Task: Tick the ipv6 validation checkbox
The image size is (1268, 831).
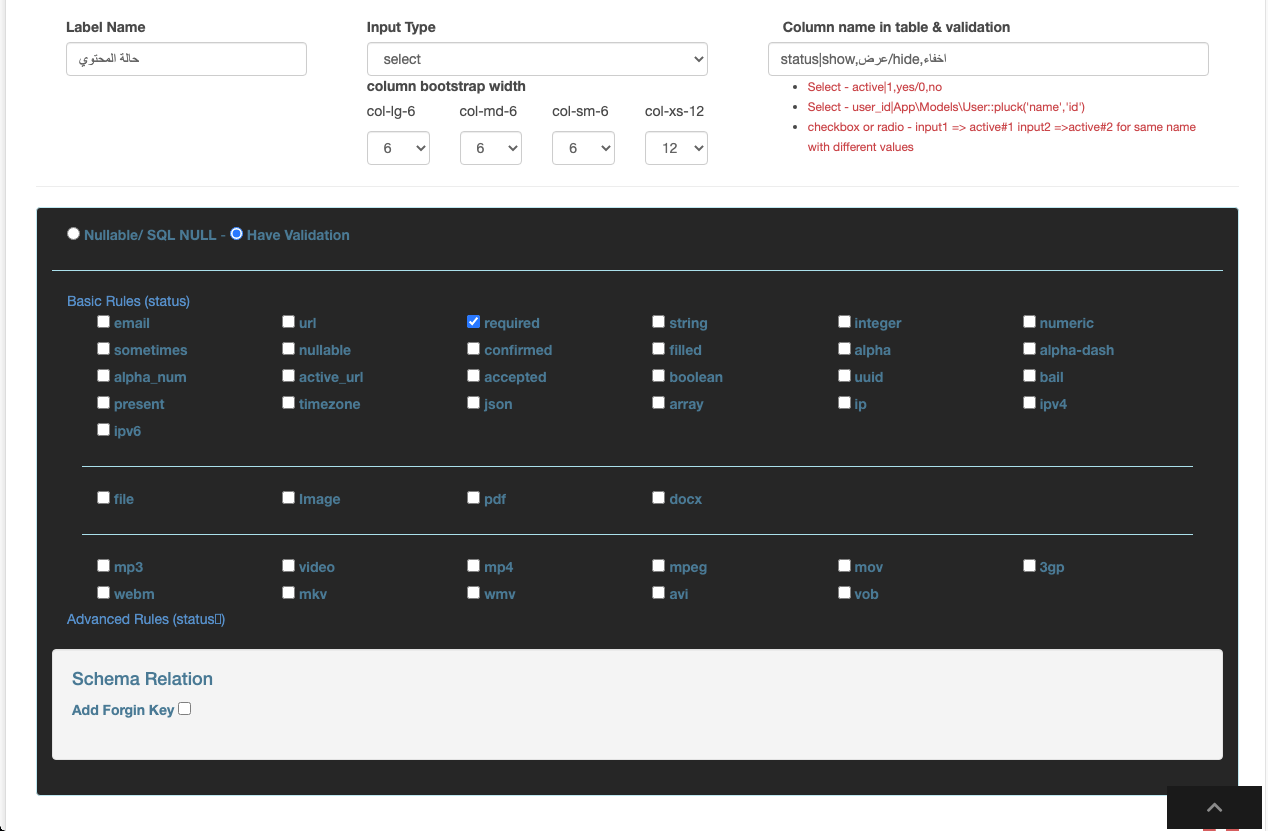Action: tap(104, 430)
